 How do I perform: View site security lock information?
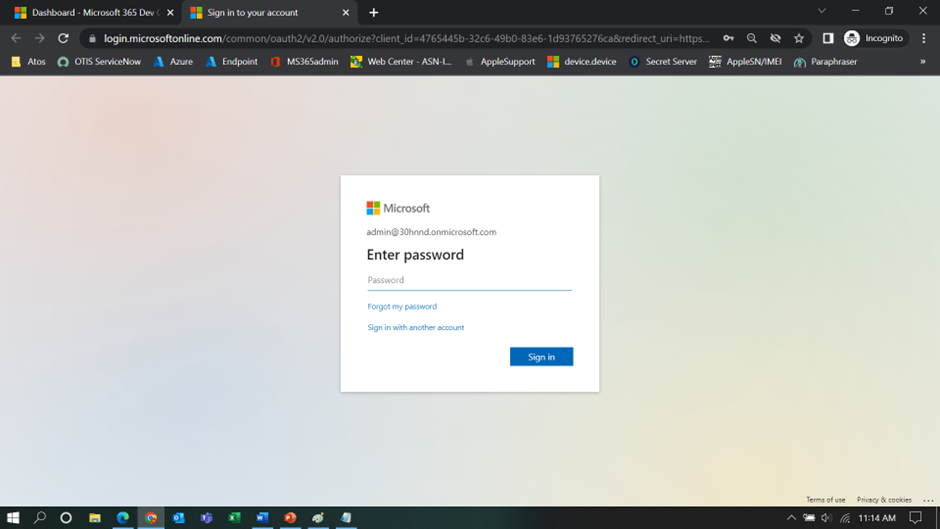click(x=92, y=38)
